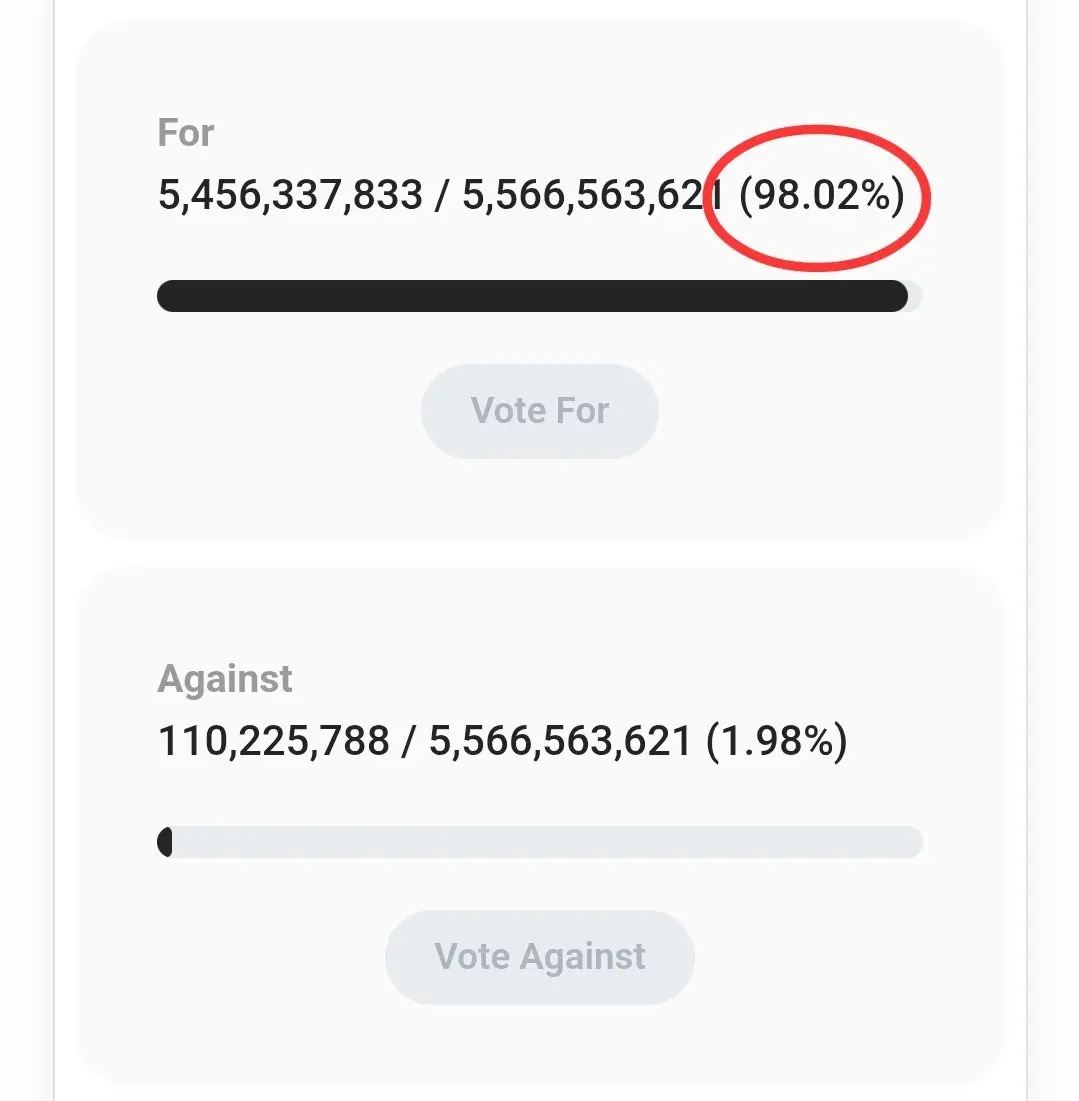
Task: Click the 110,225,788 Against vote count
Action: click(x=273, y=741)
